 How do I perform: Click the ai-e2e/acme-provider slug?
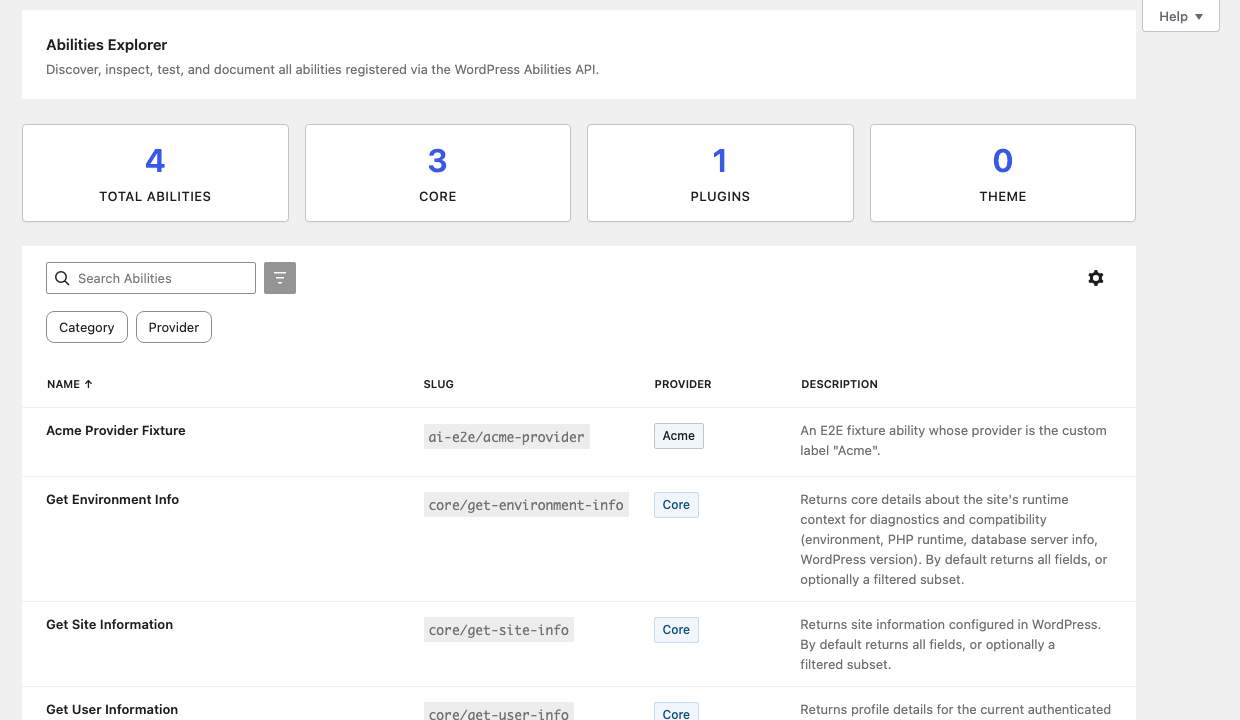tap(506, 436)
